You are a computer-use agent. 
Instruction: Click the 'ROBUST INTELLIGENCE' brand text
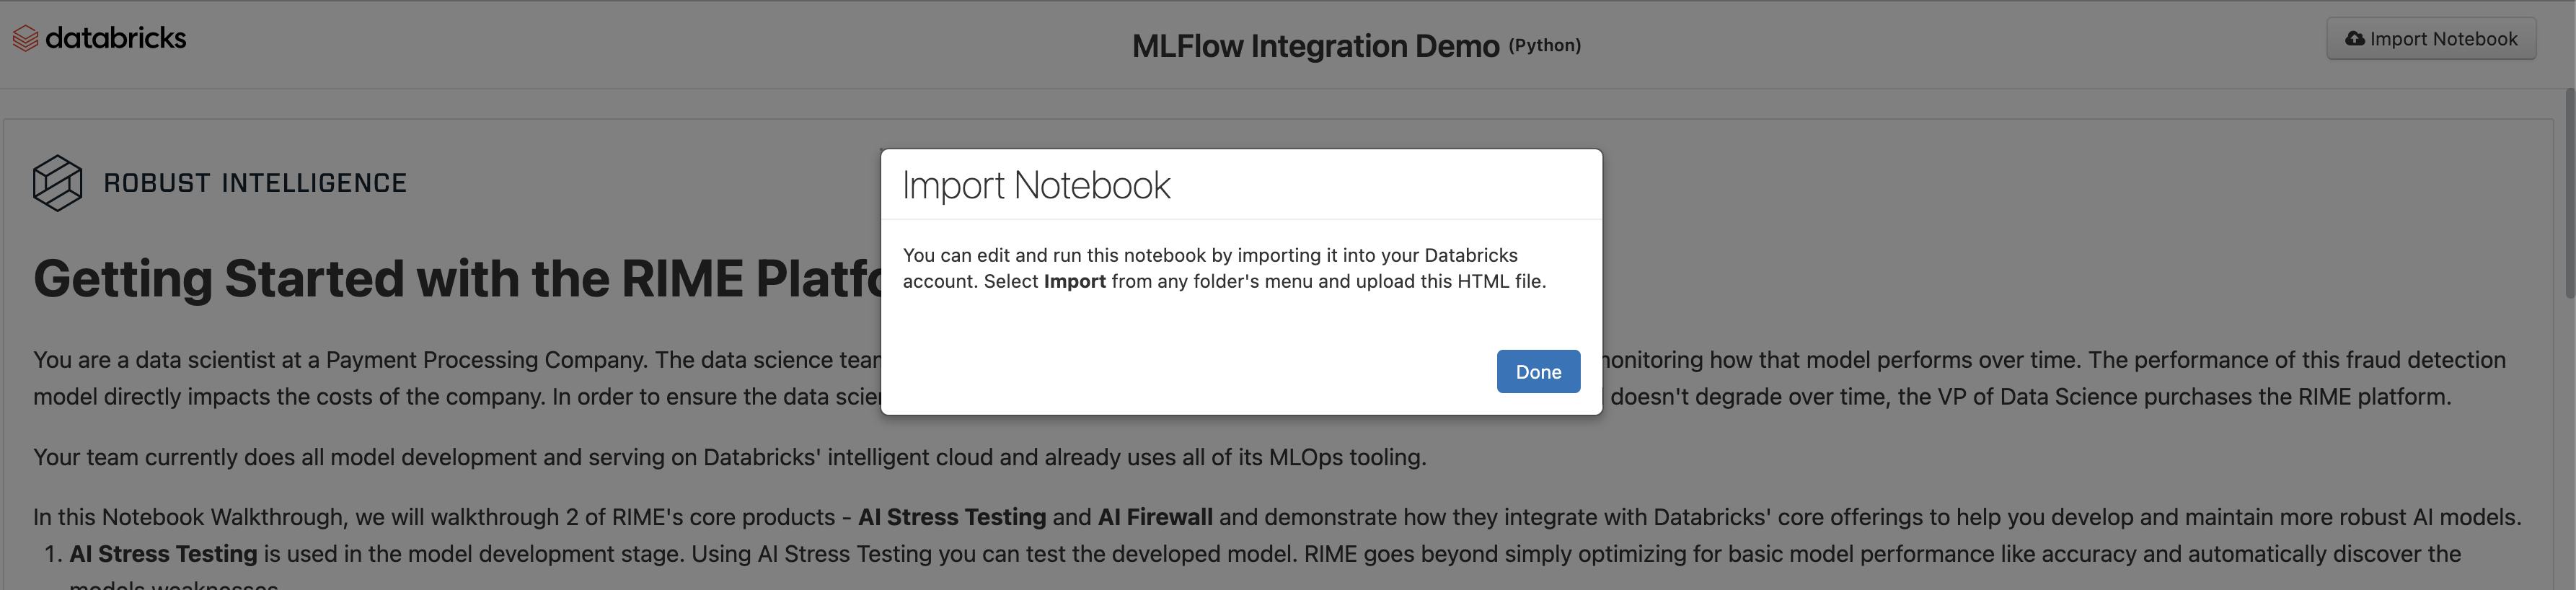[255, 183]
